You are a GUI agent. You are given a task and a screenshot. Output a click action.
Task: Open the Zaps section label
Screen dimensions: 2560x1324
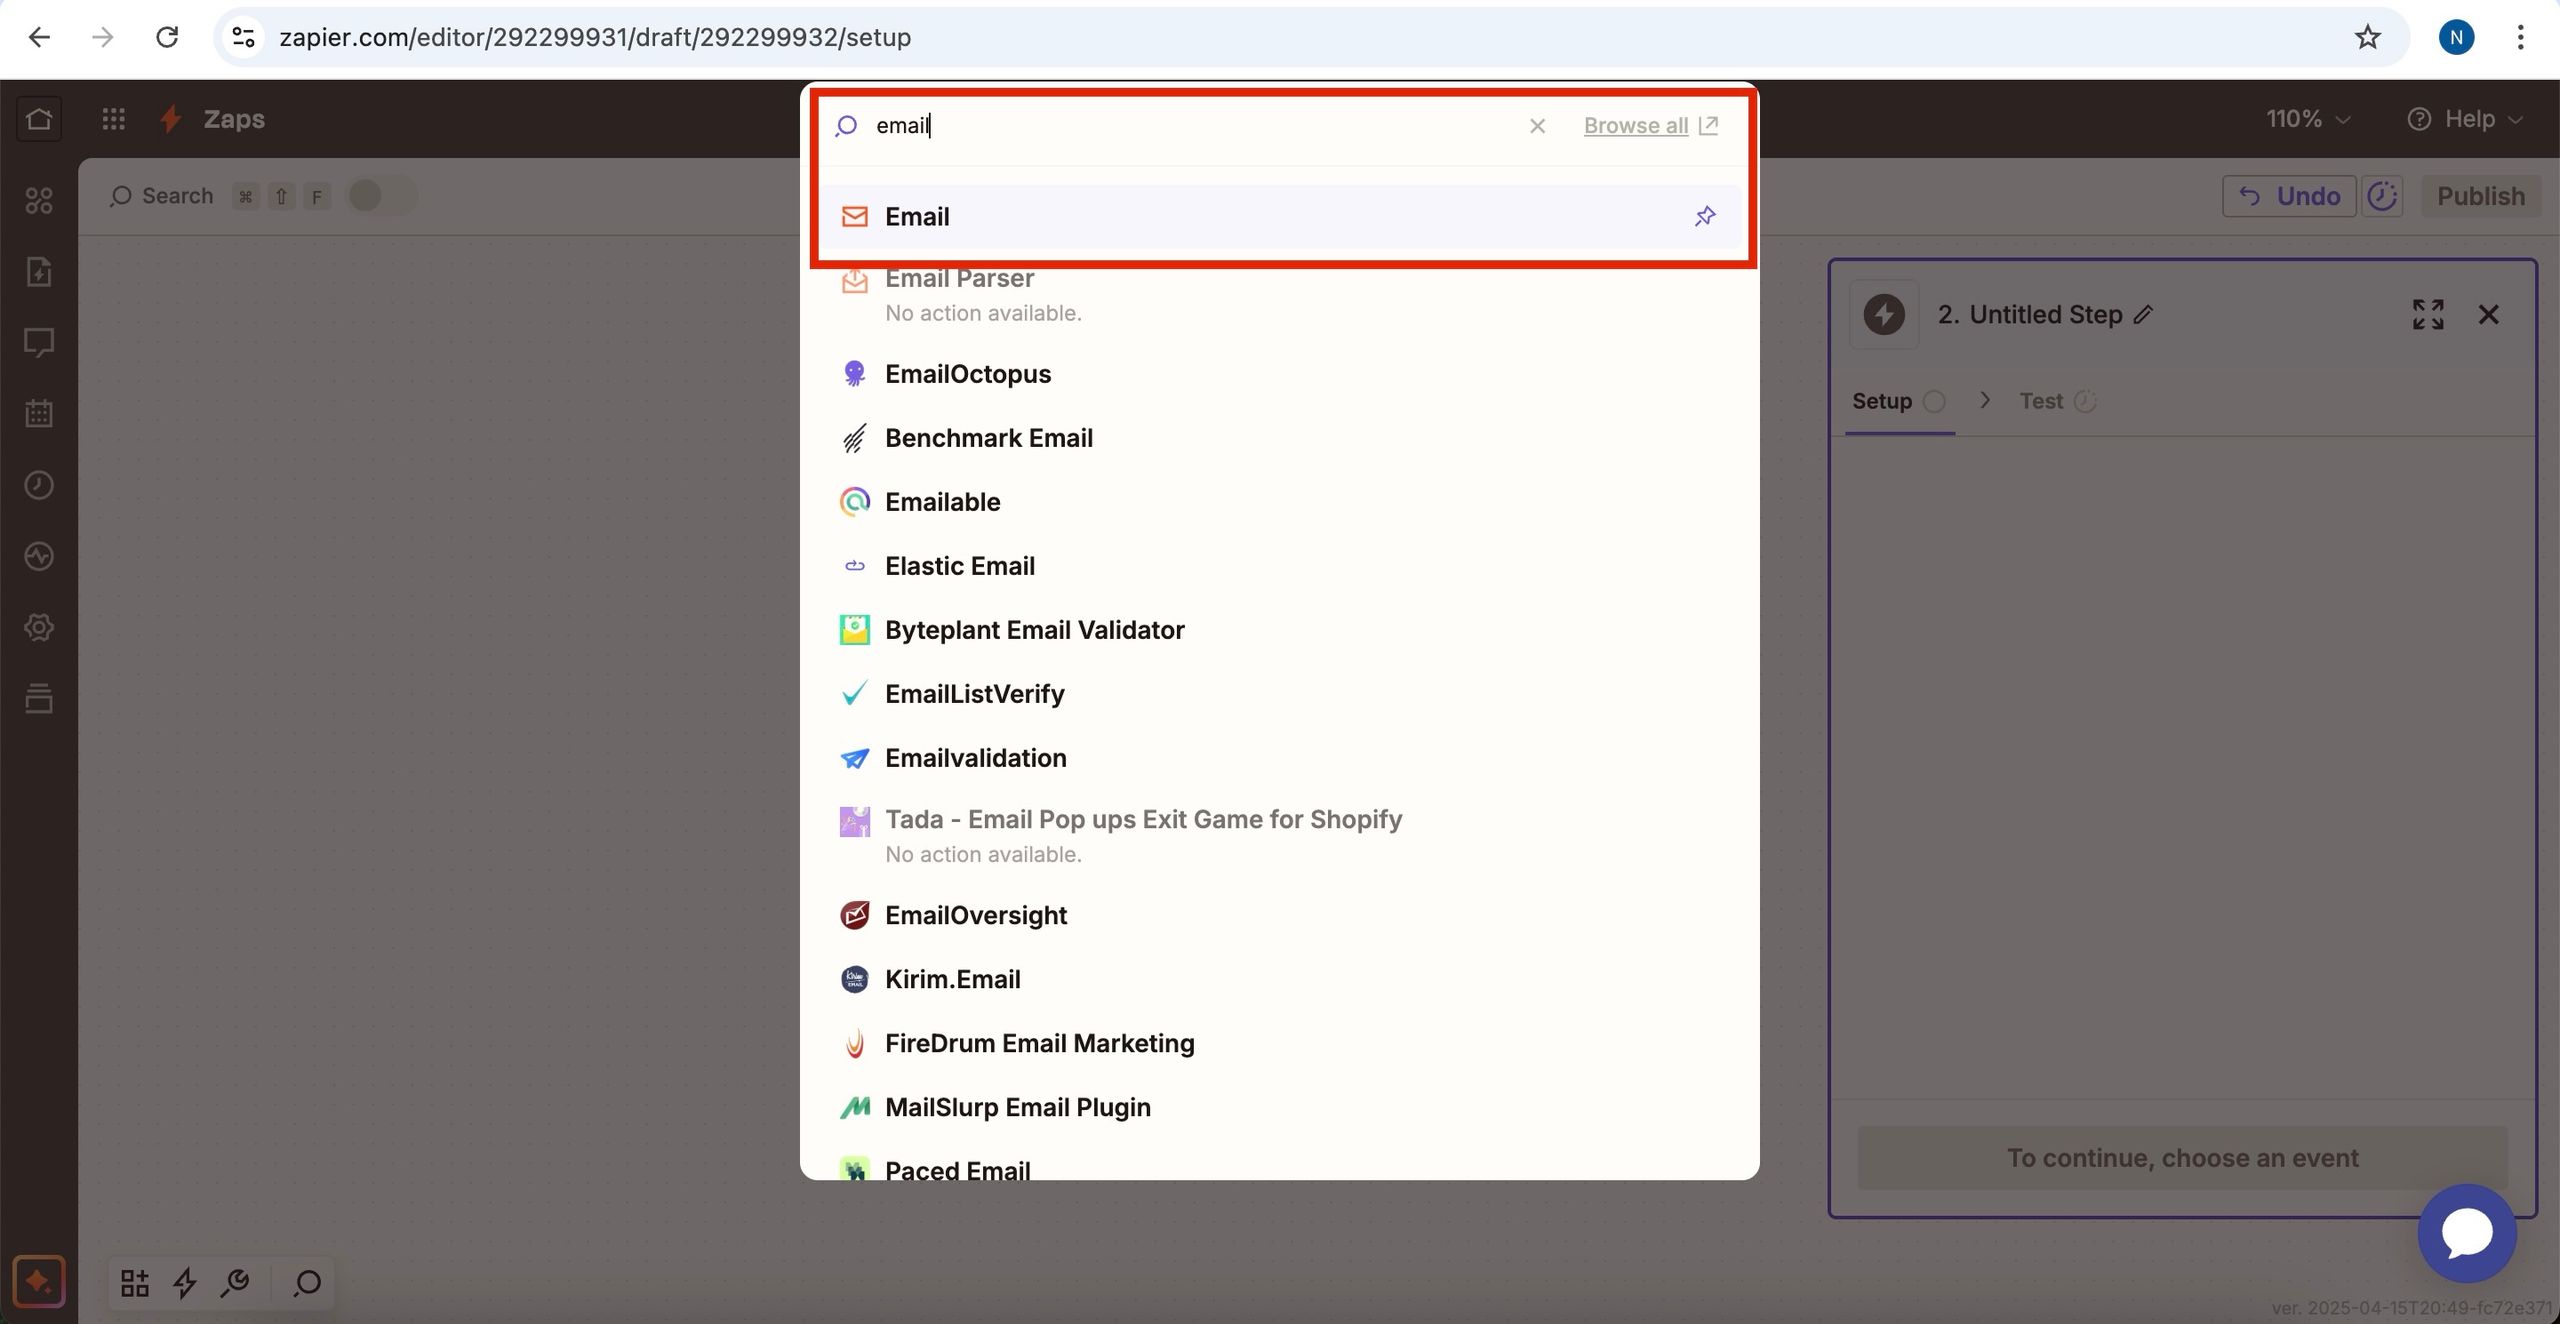(234, 119)
